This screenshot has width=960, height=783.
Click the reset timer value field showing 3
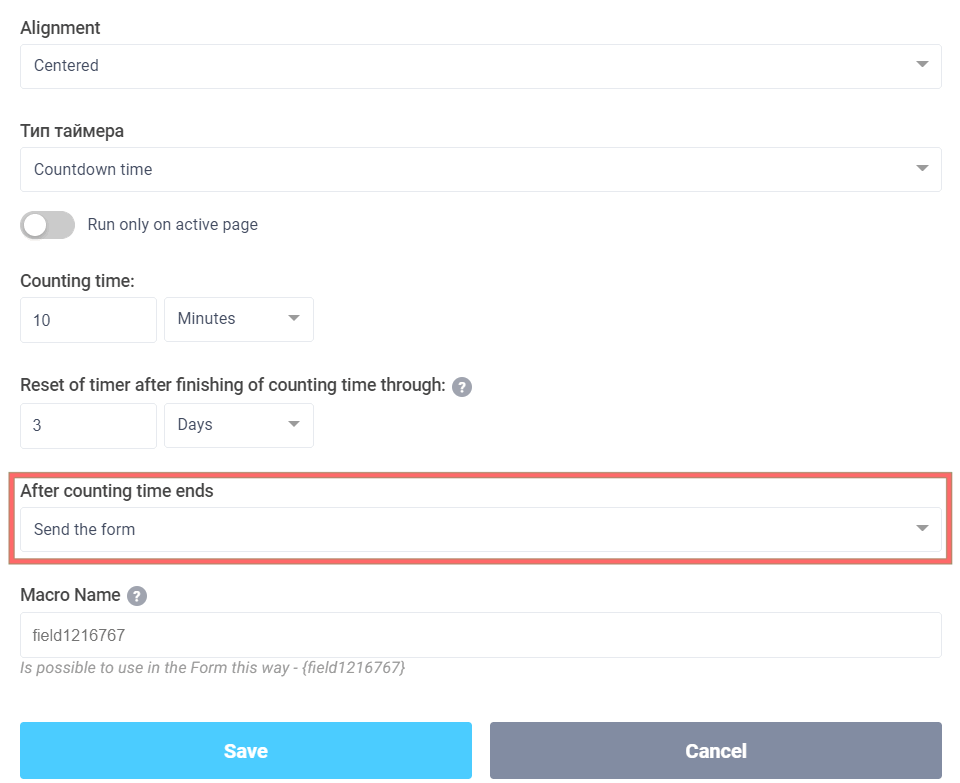coord(88,425)
